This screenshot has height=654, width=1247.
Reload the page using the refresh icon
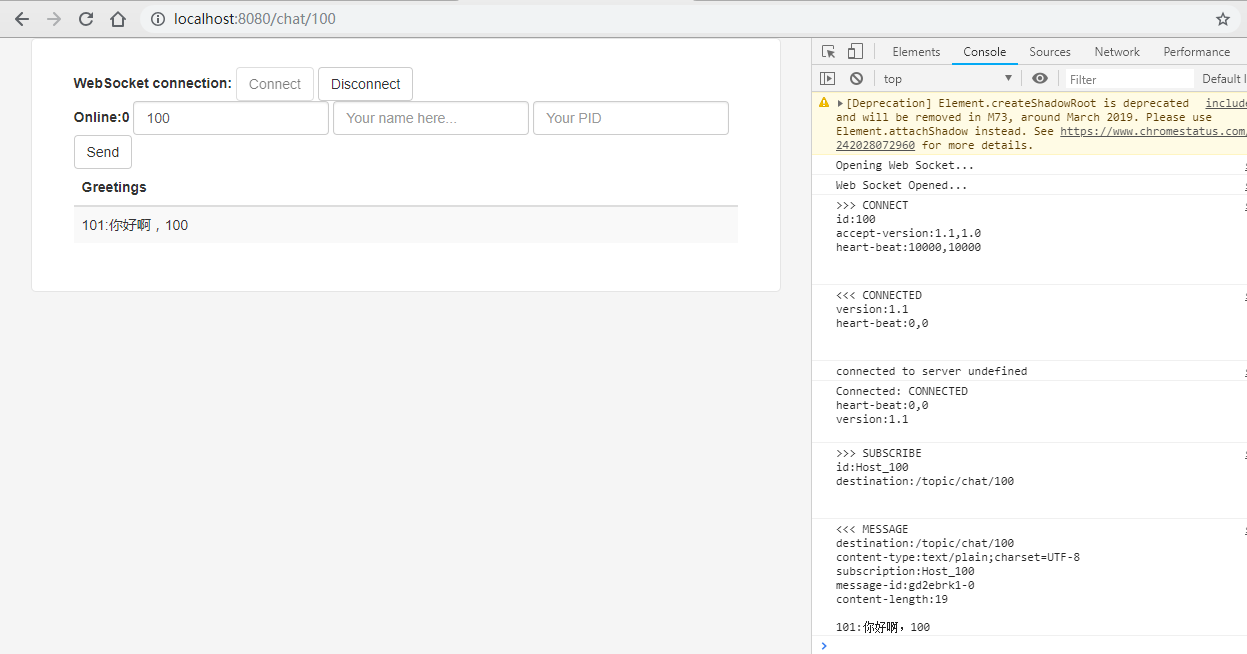tap(86, 19)
